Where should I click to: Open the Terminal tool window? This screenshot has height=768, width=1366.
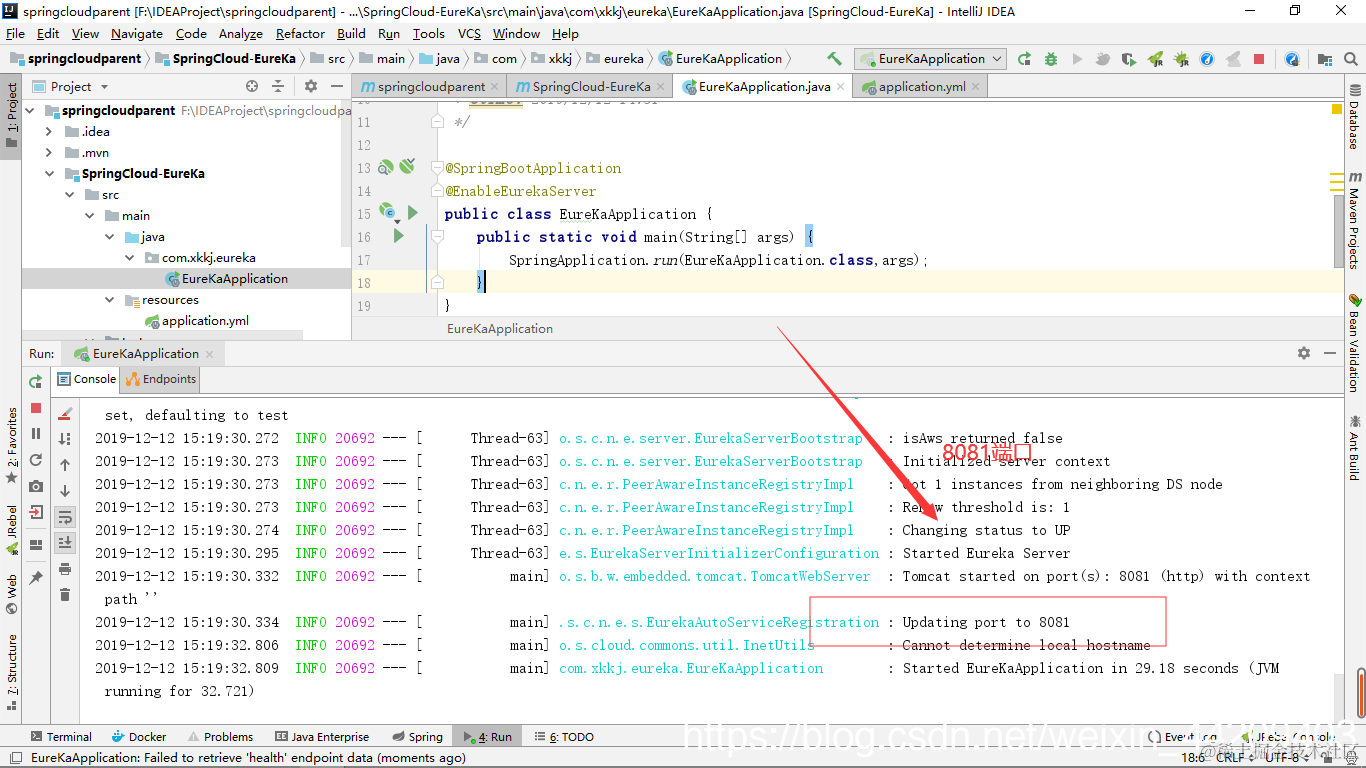pyautogui.click(x=61, y=737)
